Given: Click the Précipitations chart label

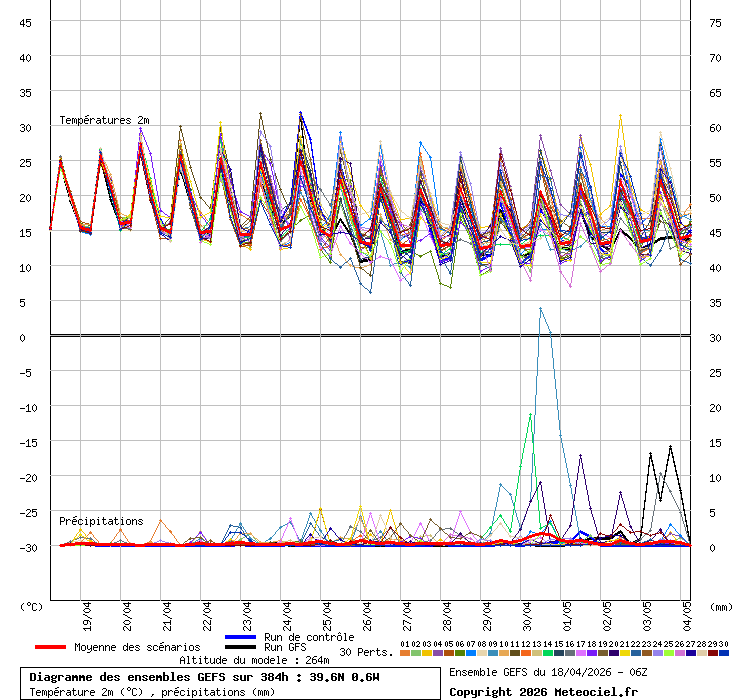Looking at the screenshot, I should click(x=100, y=521).
